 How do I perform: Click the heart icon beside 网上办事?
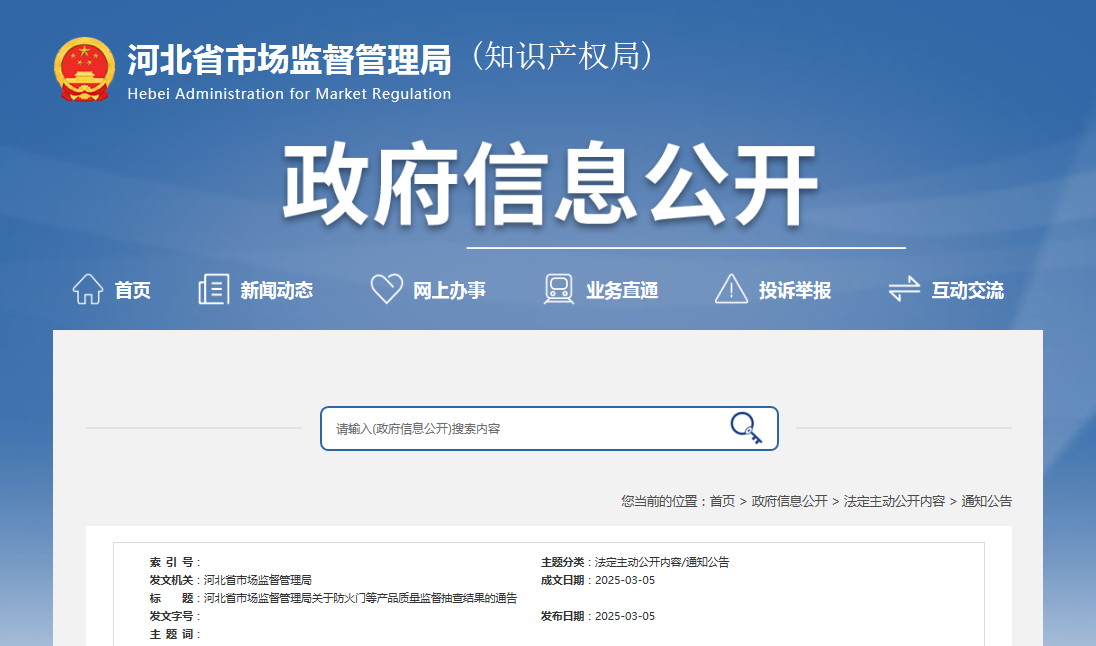click(x=387, y=289)
